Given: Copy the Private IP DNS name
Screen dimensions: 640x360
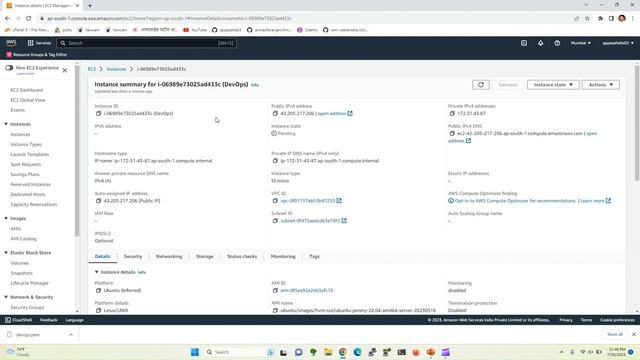Looking at the screenshot, I should click(x=275, y=161).
